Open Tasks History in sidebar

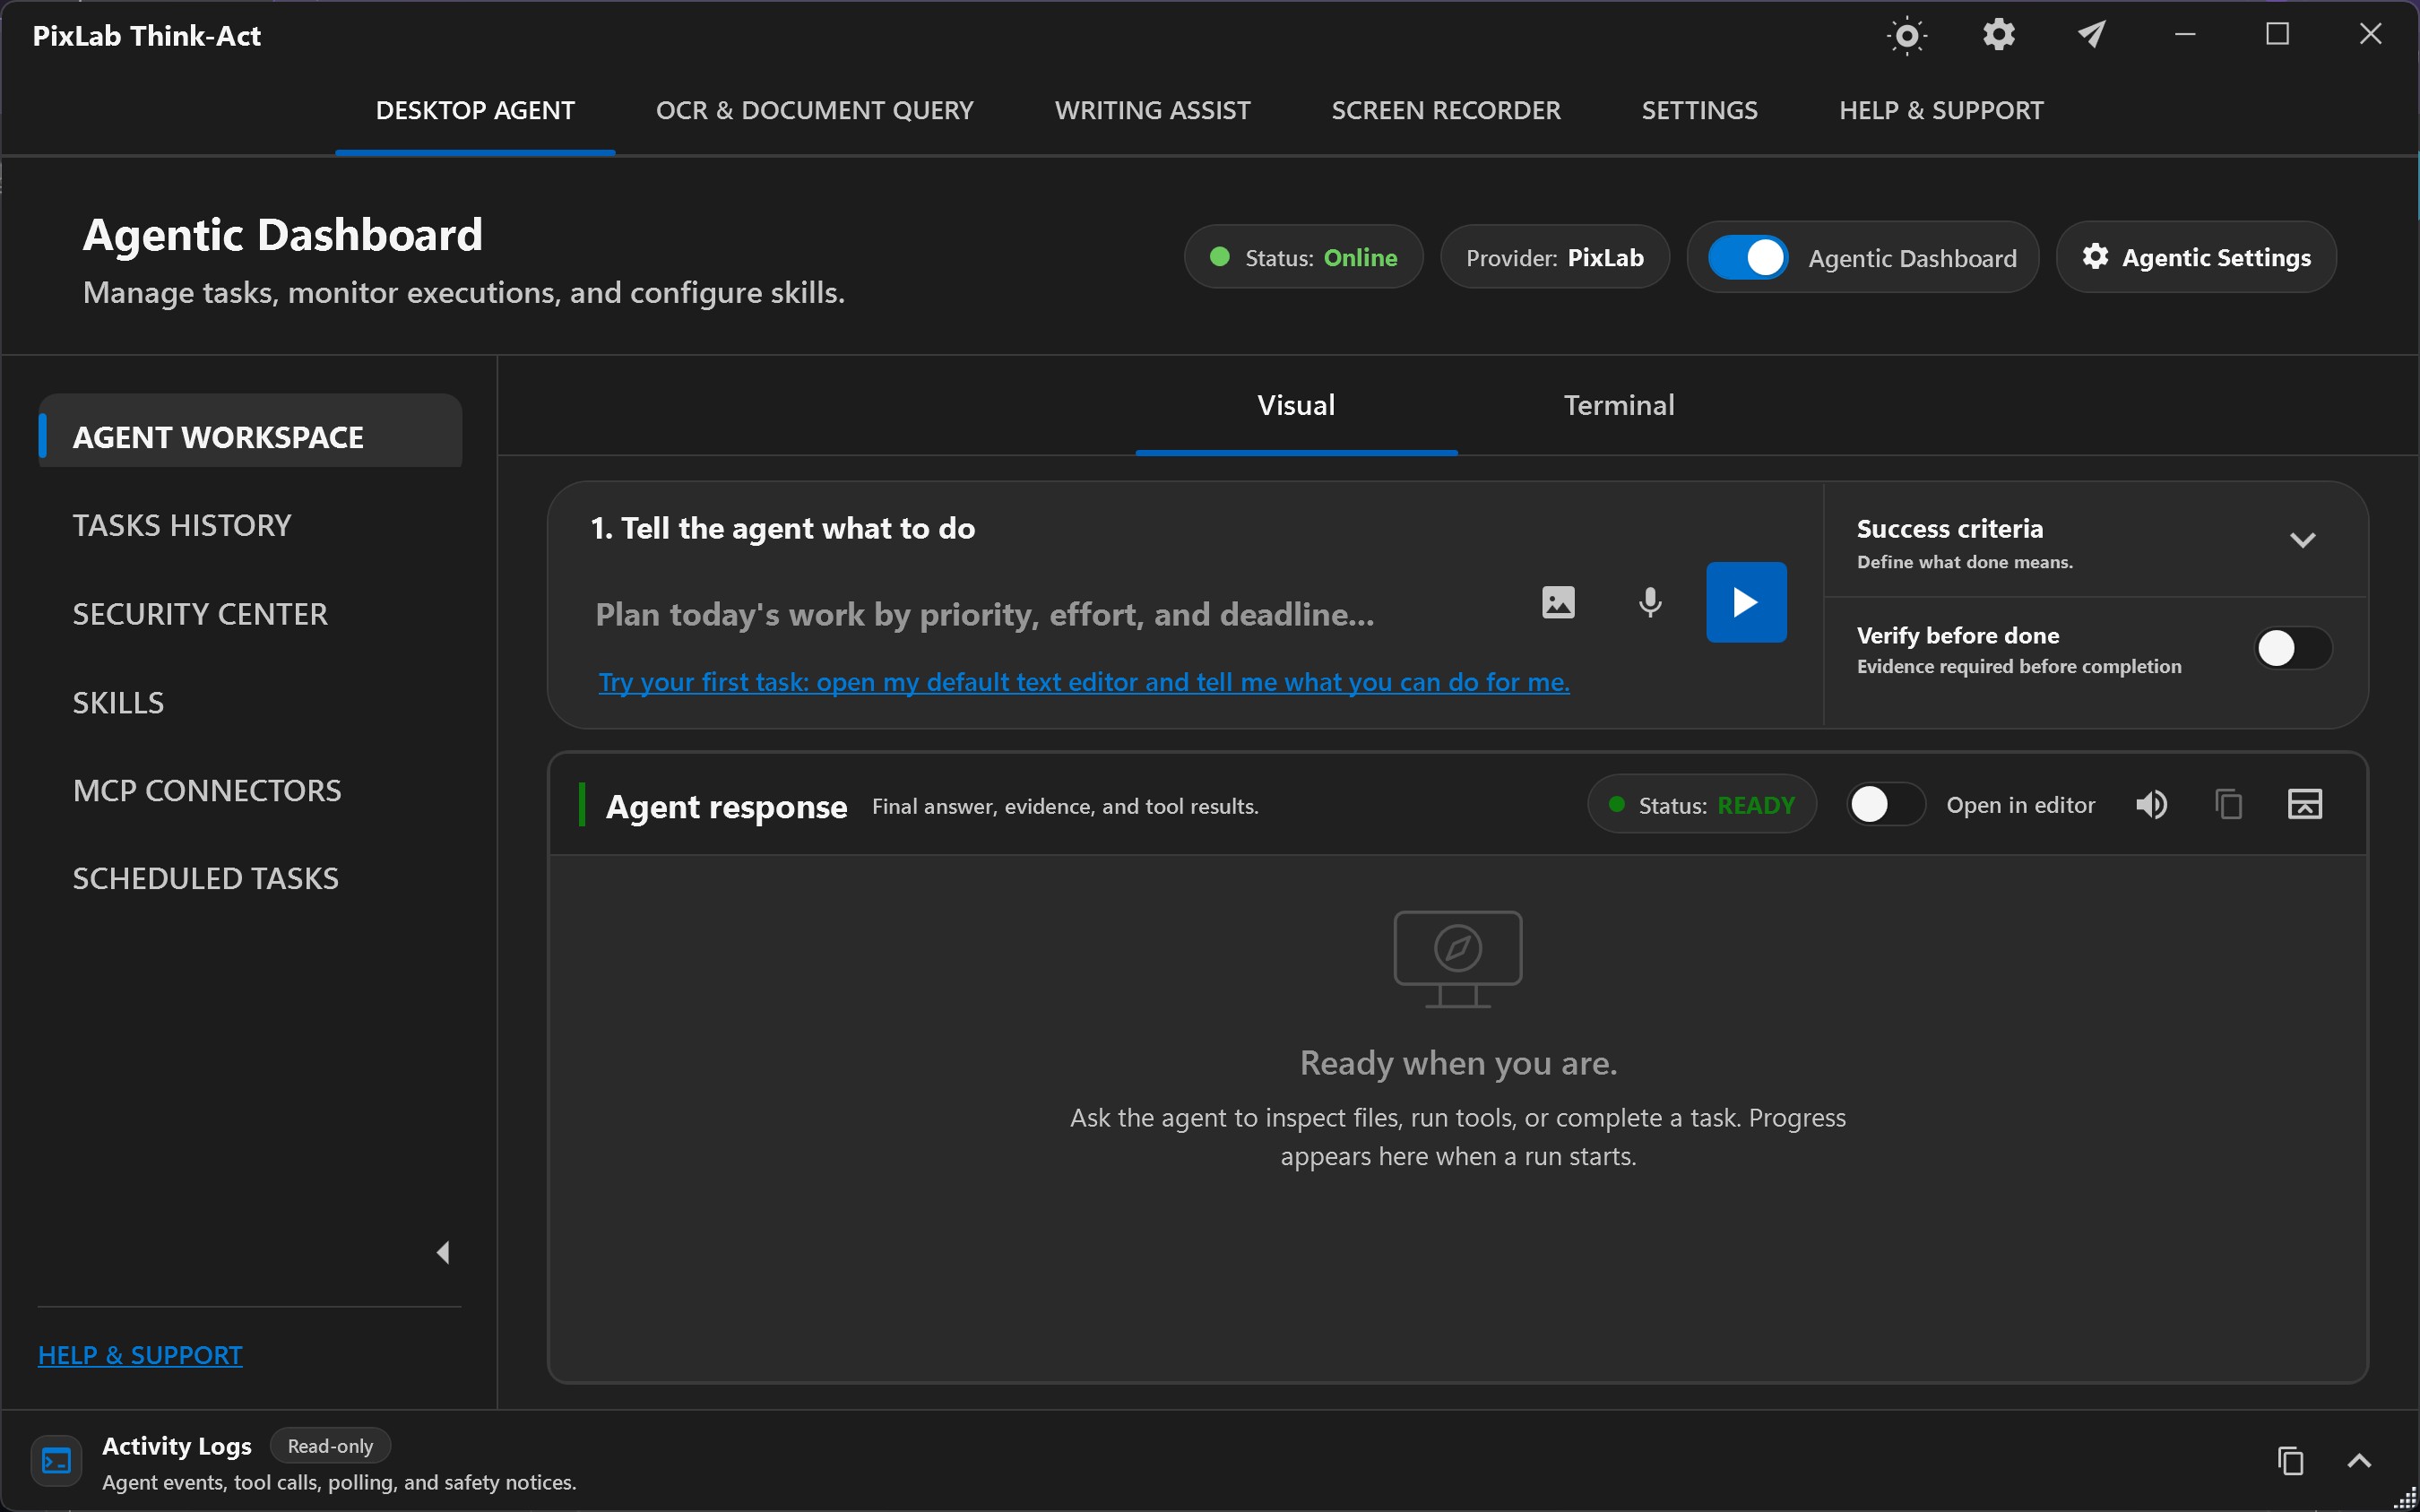pos(182,525)
